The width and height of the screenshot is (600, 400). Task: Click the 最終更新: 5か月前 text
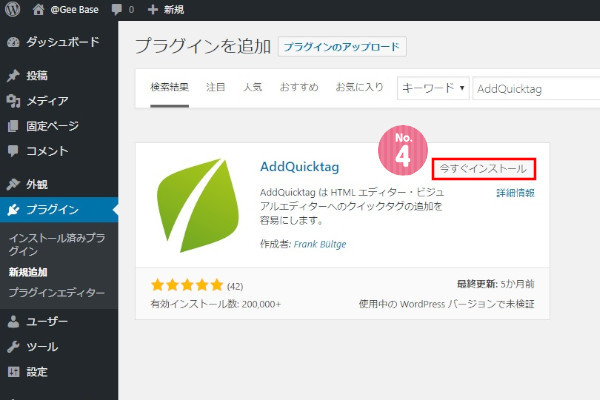496,284
